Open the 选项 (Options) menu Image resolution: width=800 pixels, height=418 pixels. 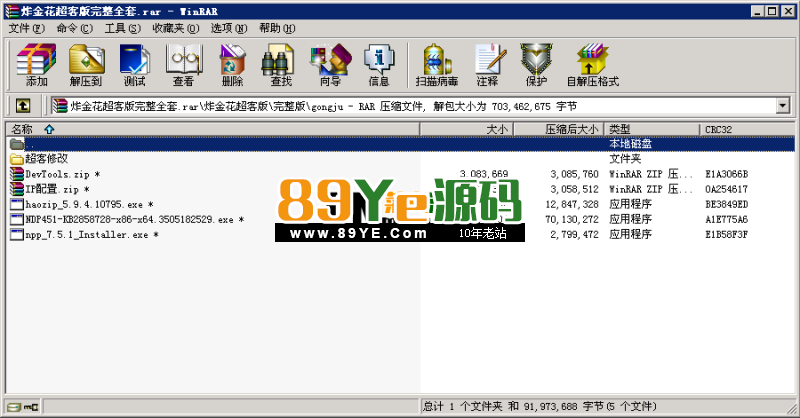[222, 28]
